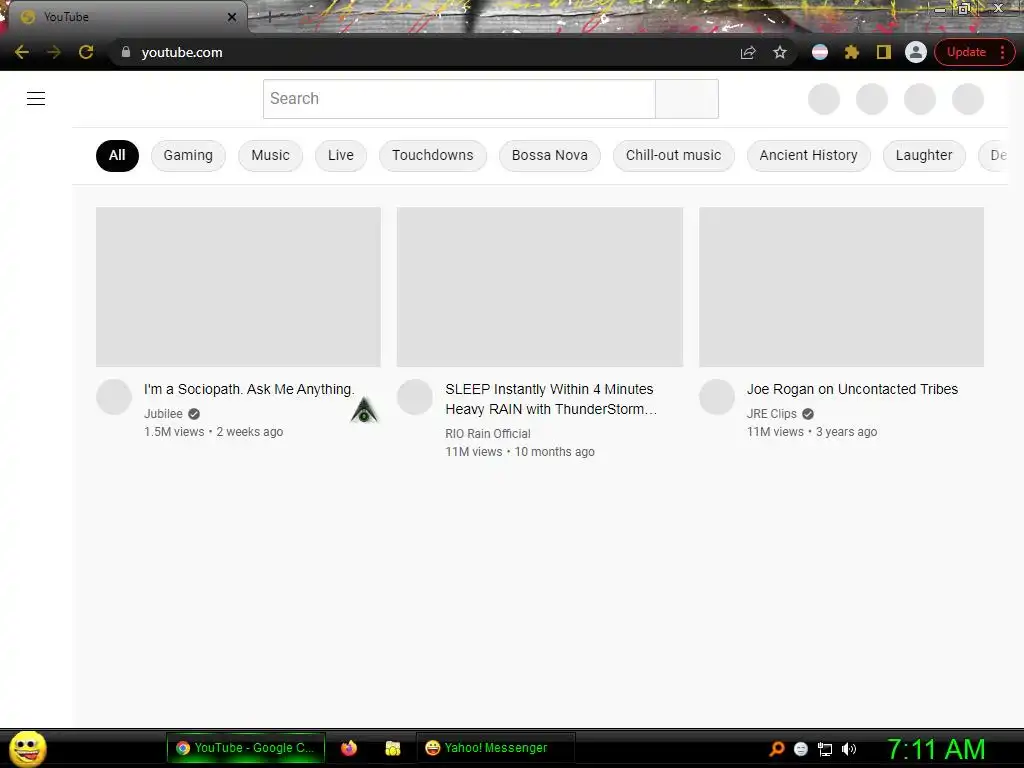Screen dimensions: 1024x768
Task: Click the Jubilee channel avatar placeholder
Action: (x=114, y=397)
